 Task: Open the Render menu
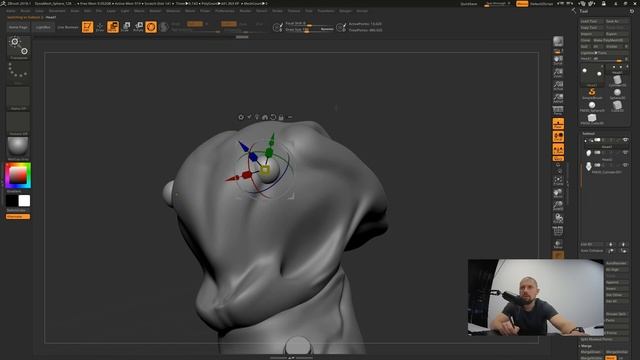(245, 11)
